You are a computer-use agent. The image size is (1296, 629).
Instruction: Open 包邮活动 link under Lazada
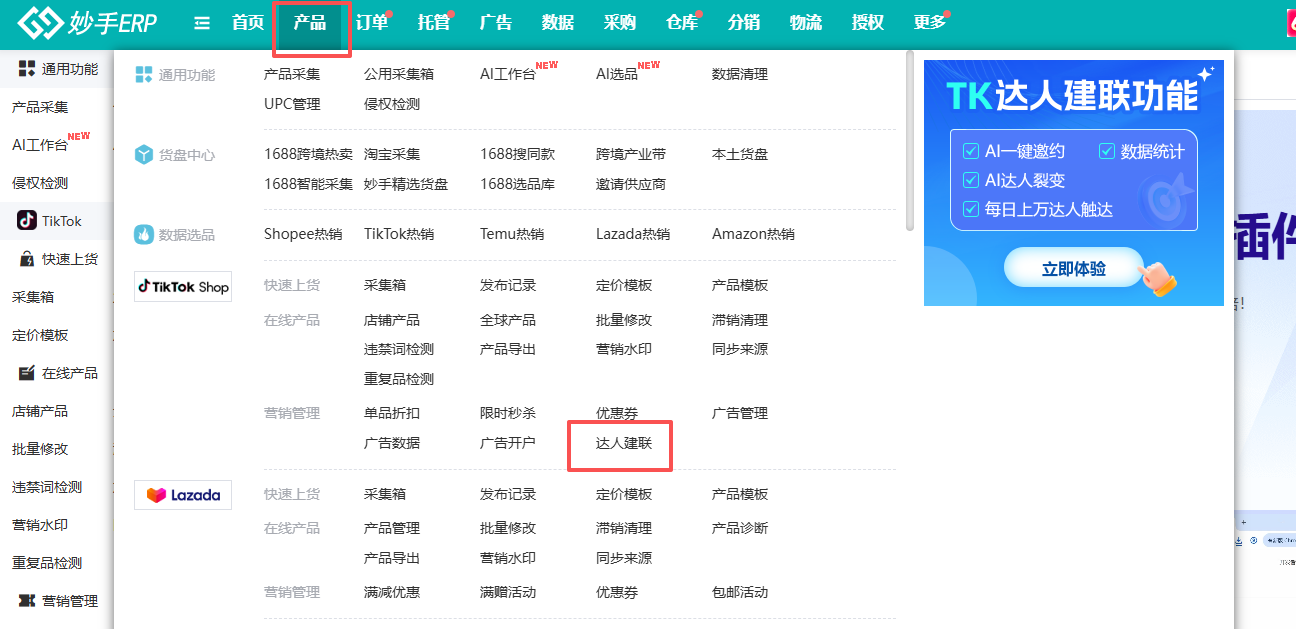point(740,592)
